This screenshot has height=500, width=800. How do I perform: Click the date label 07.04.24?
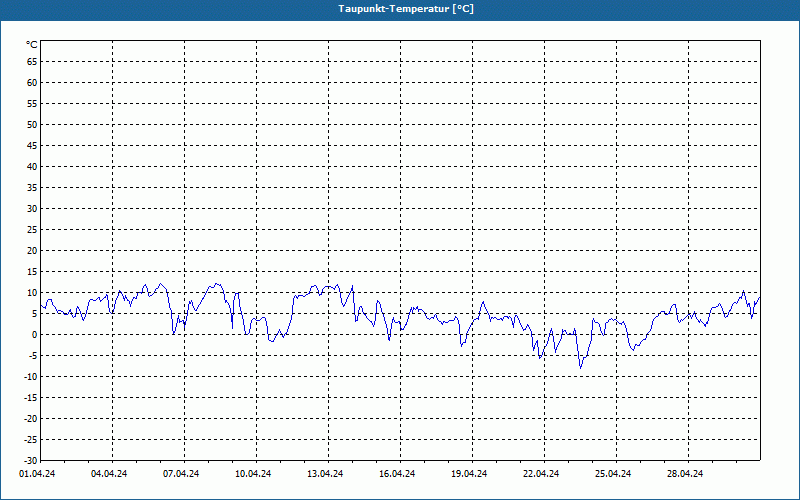pyautogui.click(x=181, y=474)
